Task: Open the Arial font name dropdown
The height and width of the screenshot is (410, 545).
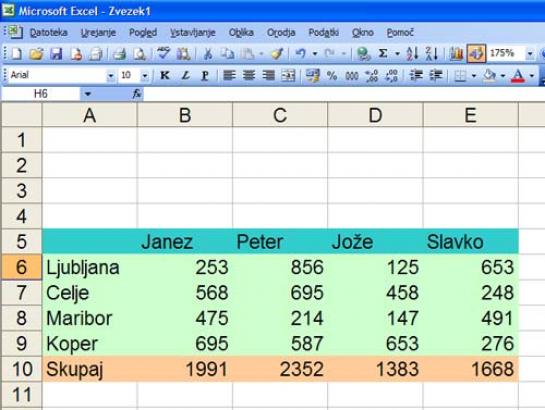Action: 111,75
